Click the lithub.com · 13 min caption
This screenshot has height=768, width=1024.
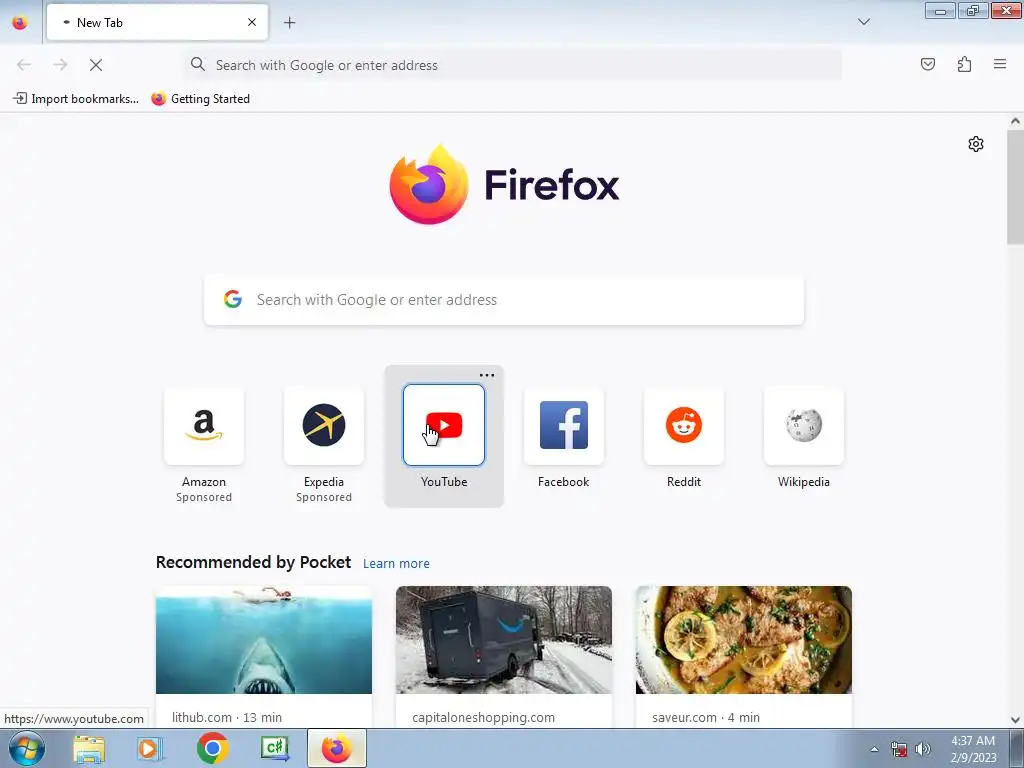[227, 717]
